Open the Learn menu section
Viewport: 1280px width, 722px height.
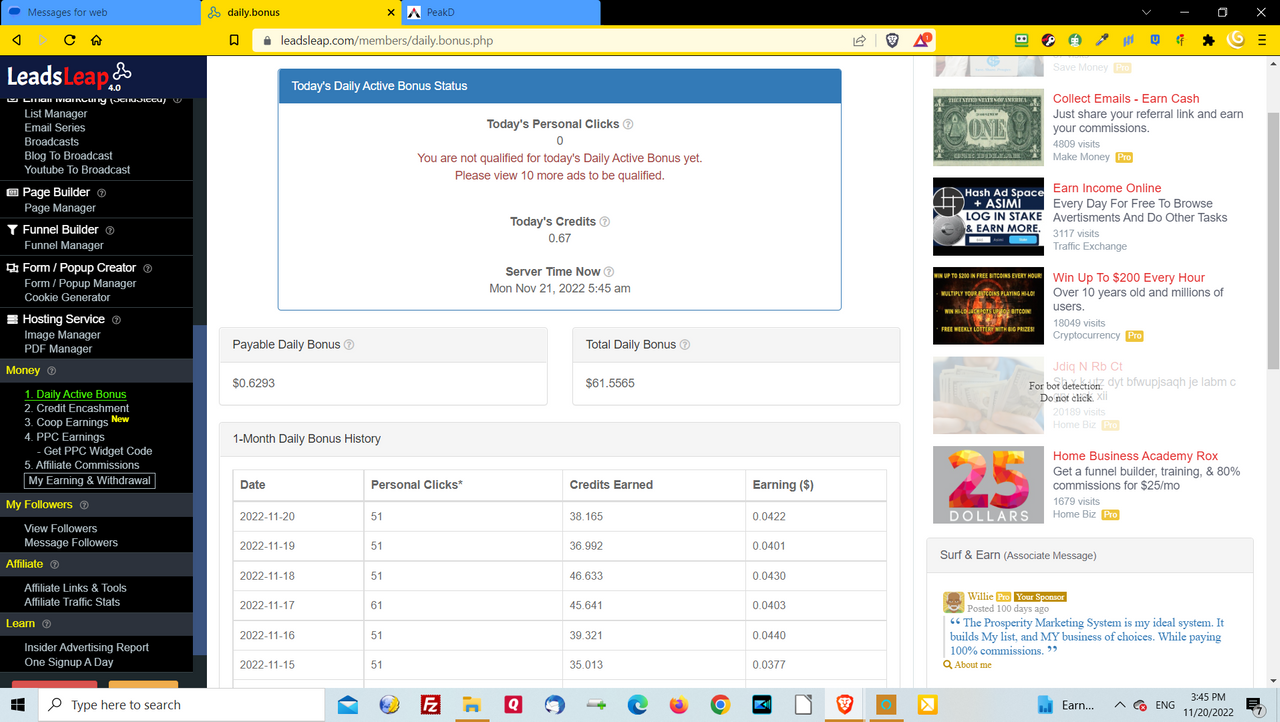(20, 623)
